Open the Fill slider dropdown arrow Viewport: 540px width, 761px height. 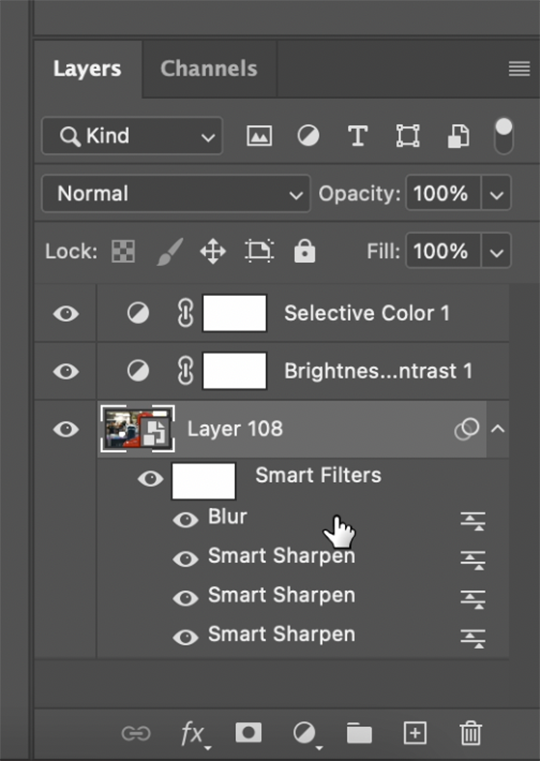[496, 252]
